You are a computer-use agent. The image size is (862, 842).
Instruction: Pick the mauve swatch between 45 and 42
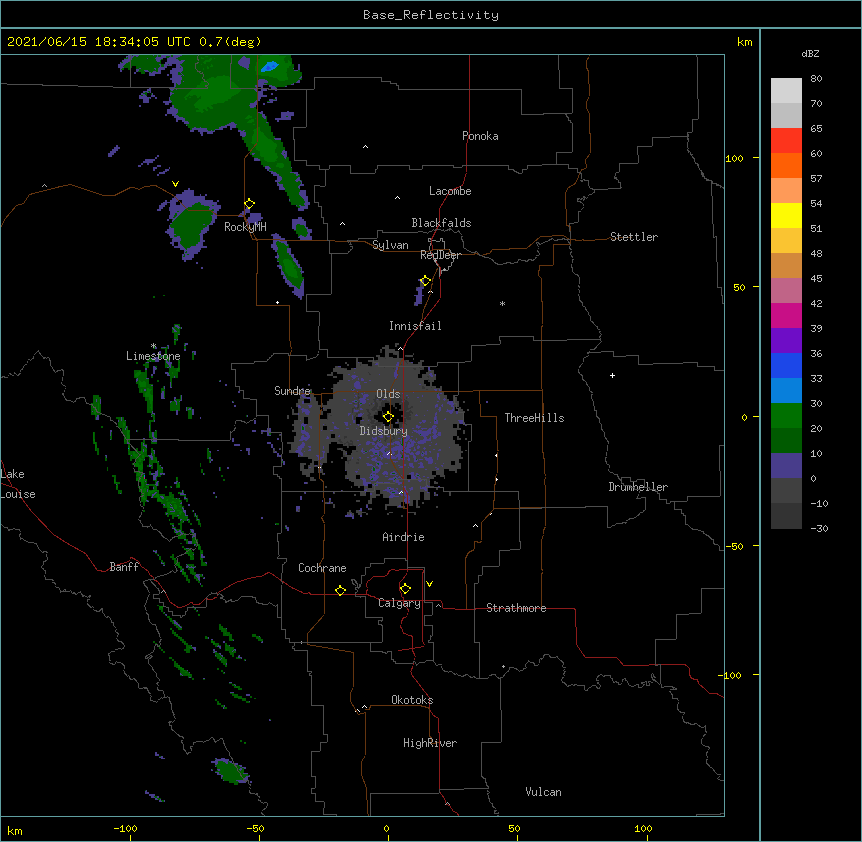(786, 290)
